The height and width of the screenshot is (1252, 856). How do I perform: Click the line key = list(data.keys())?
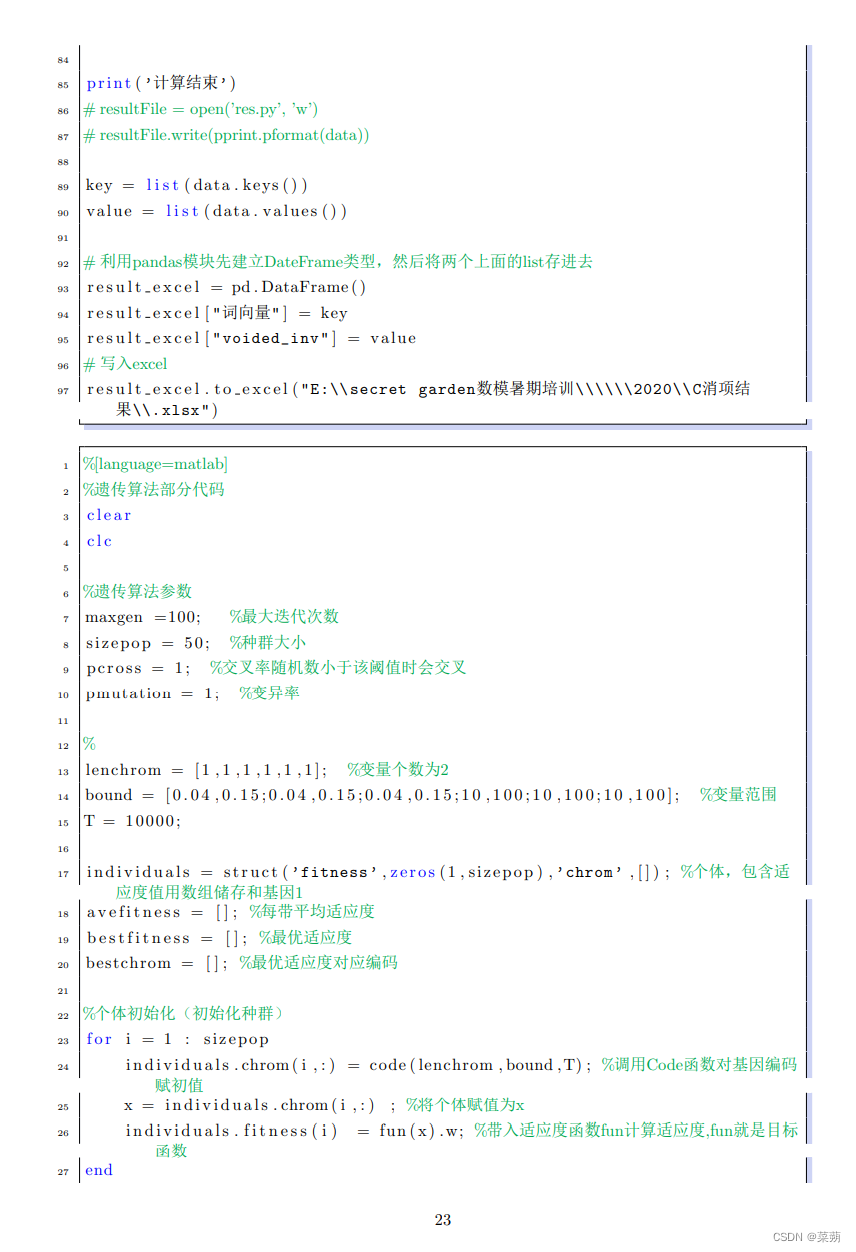(197, 185)
